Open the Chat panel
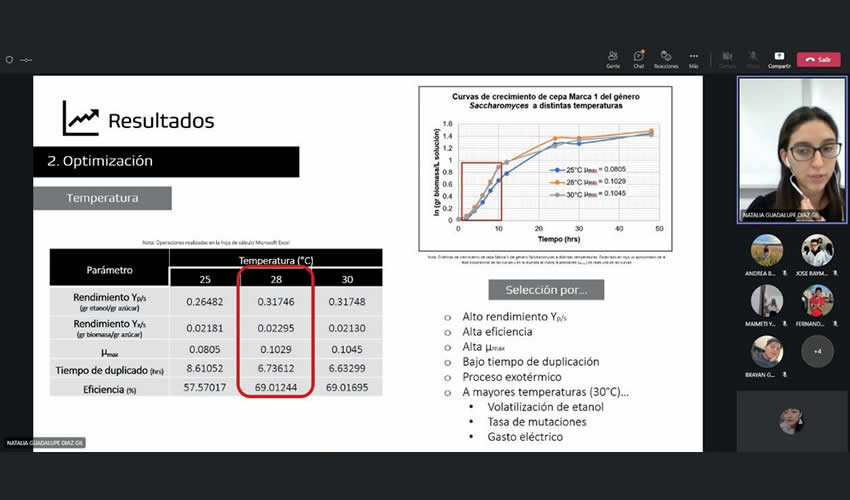The image size is (850, 500). (639, 57)
